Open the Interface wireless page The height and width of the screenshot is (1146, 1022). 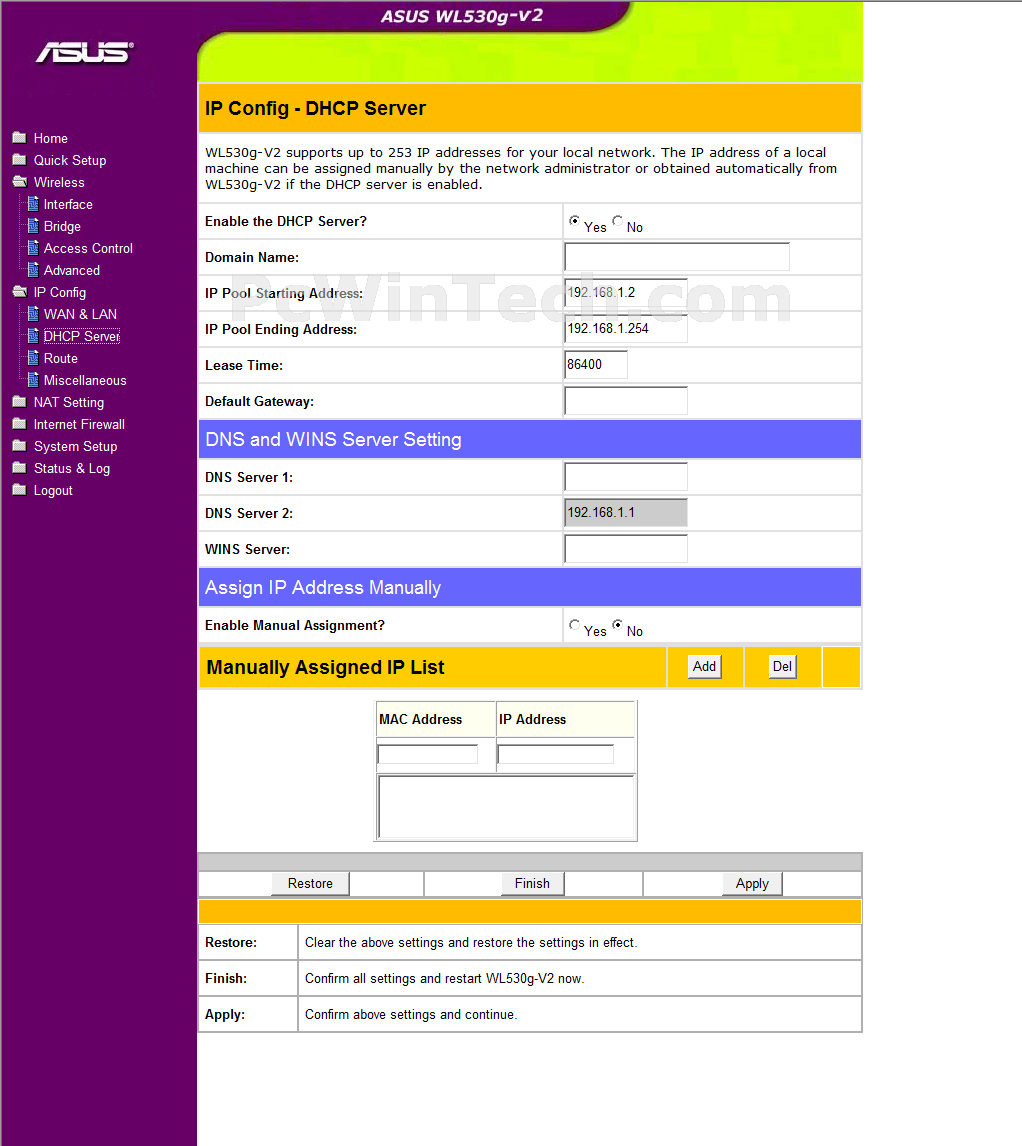[x=68, y=204]
